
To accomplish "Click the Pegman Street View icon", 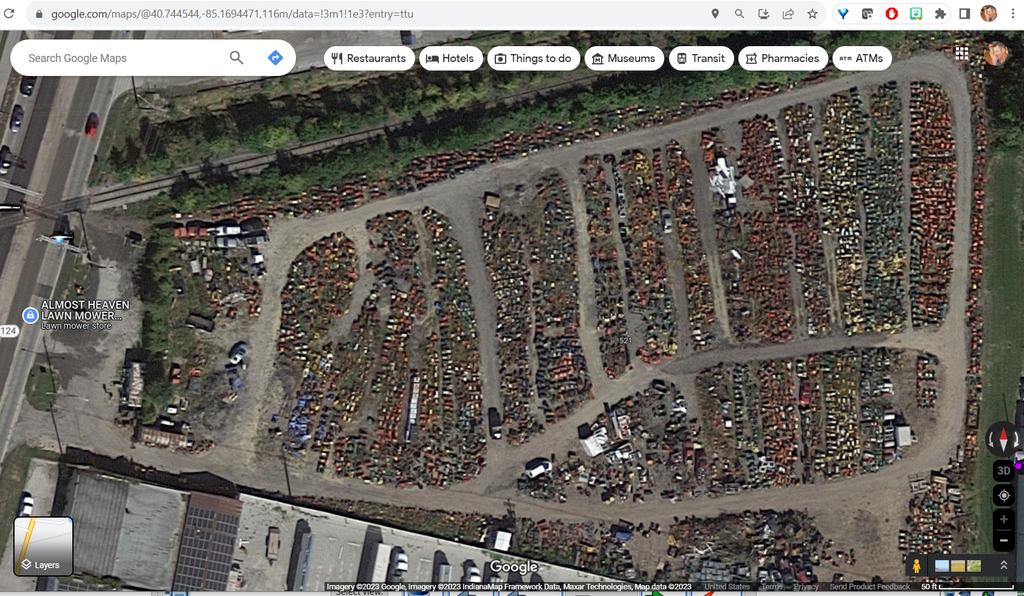I will click(917, 566).
